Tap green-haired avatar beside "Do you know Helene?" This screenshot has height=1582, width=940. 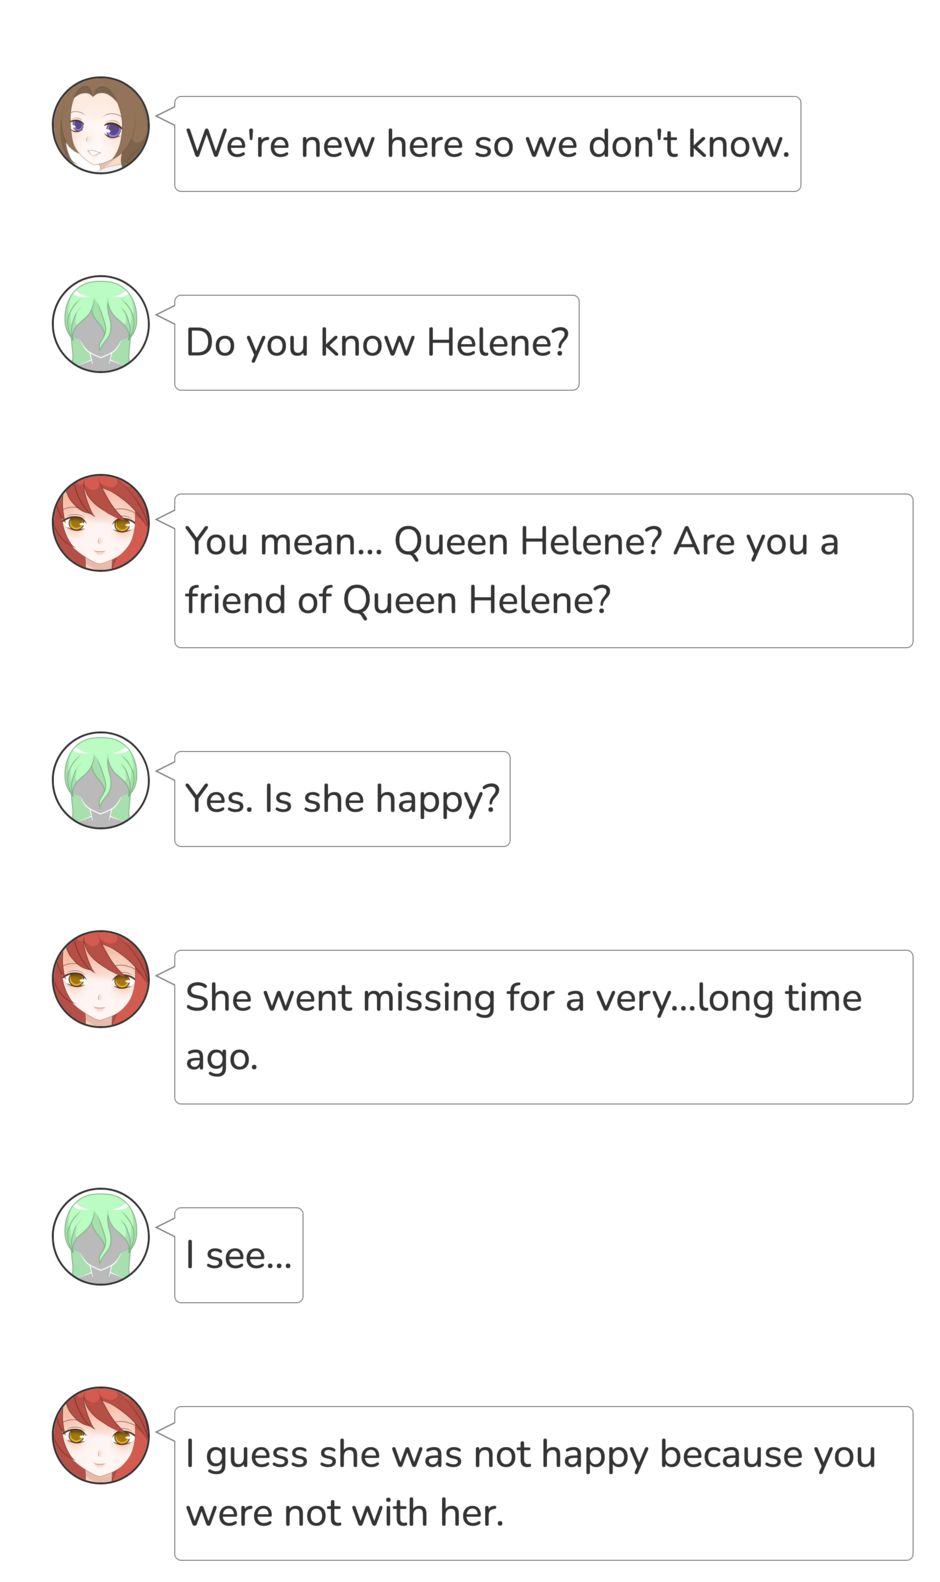(x=101, y=324)
